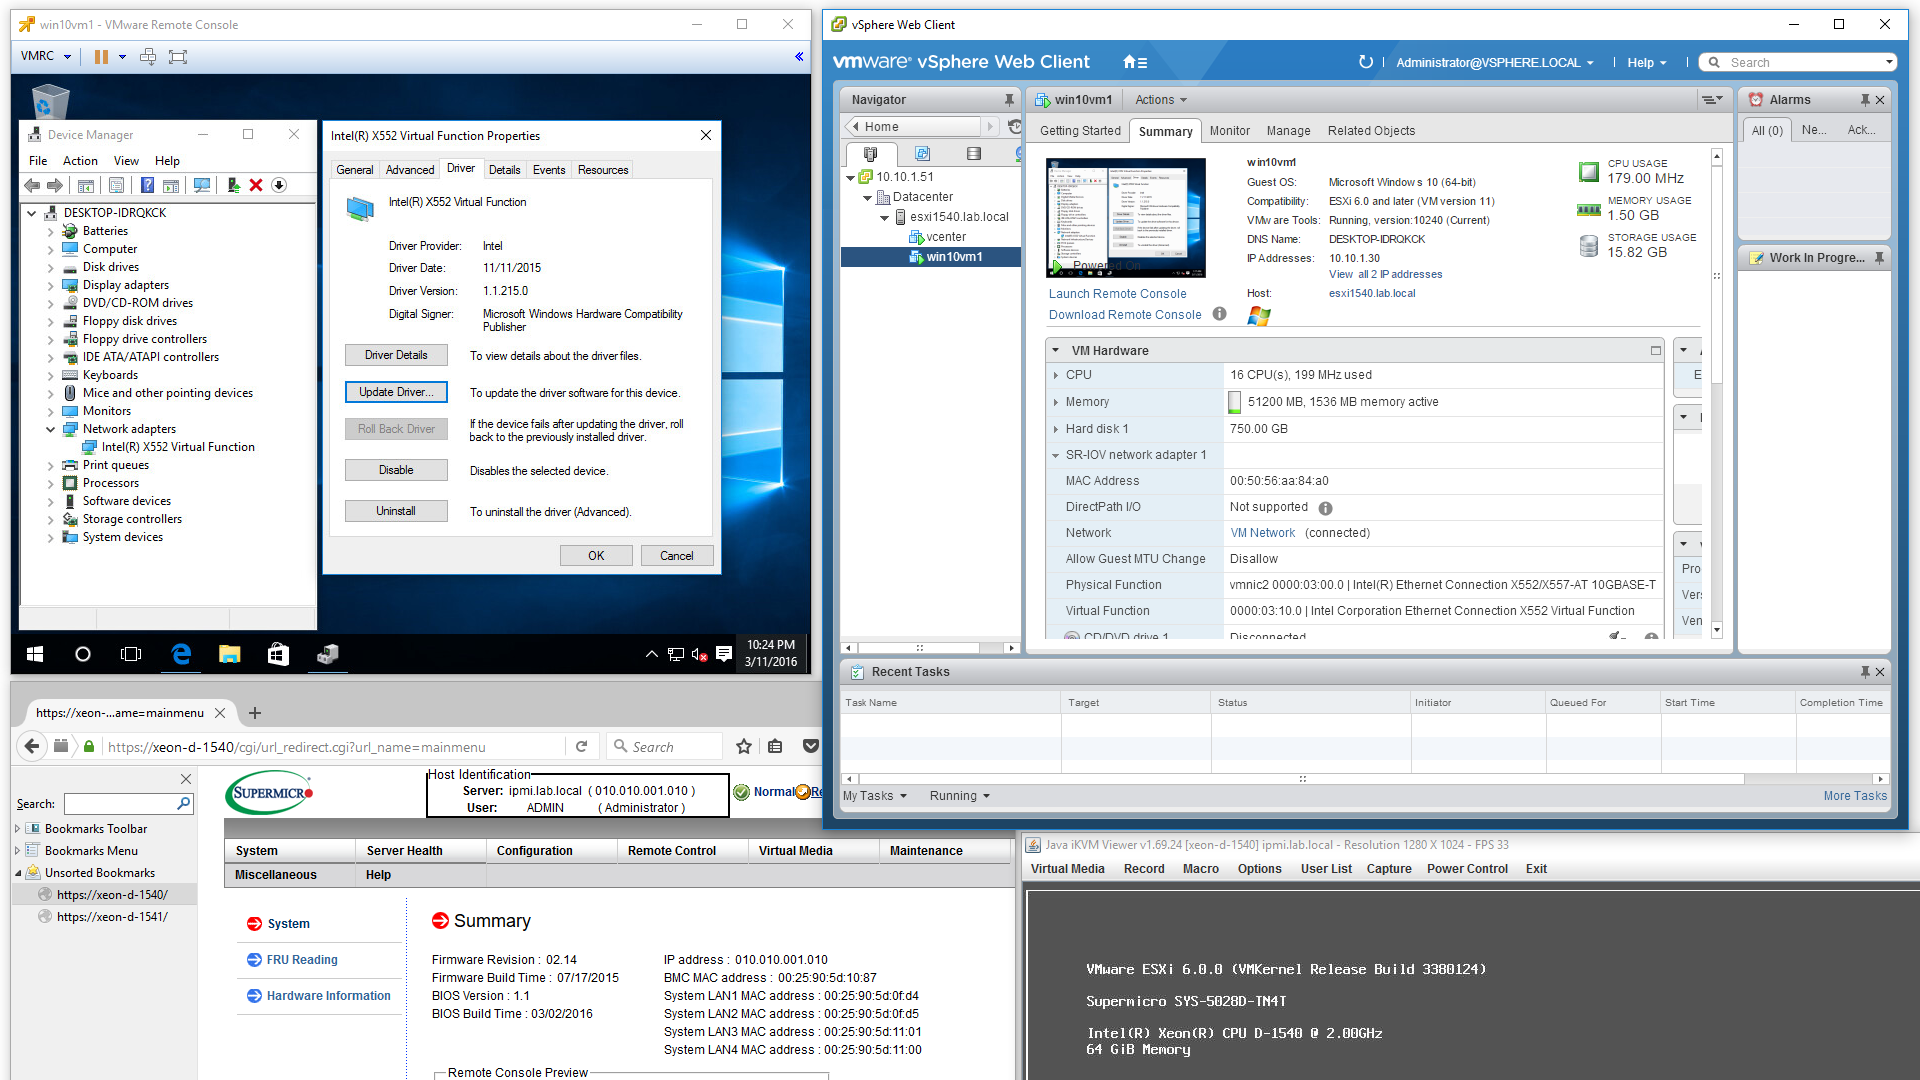The height and width of the screenshot is (1080, 1920).
Task: Save to Pocket icon in Firefox
Action: click(x=811, y=746)
